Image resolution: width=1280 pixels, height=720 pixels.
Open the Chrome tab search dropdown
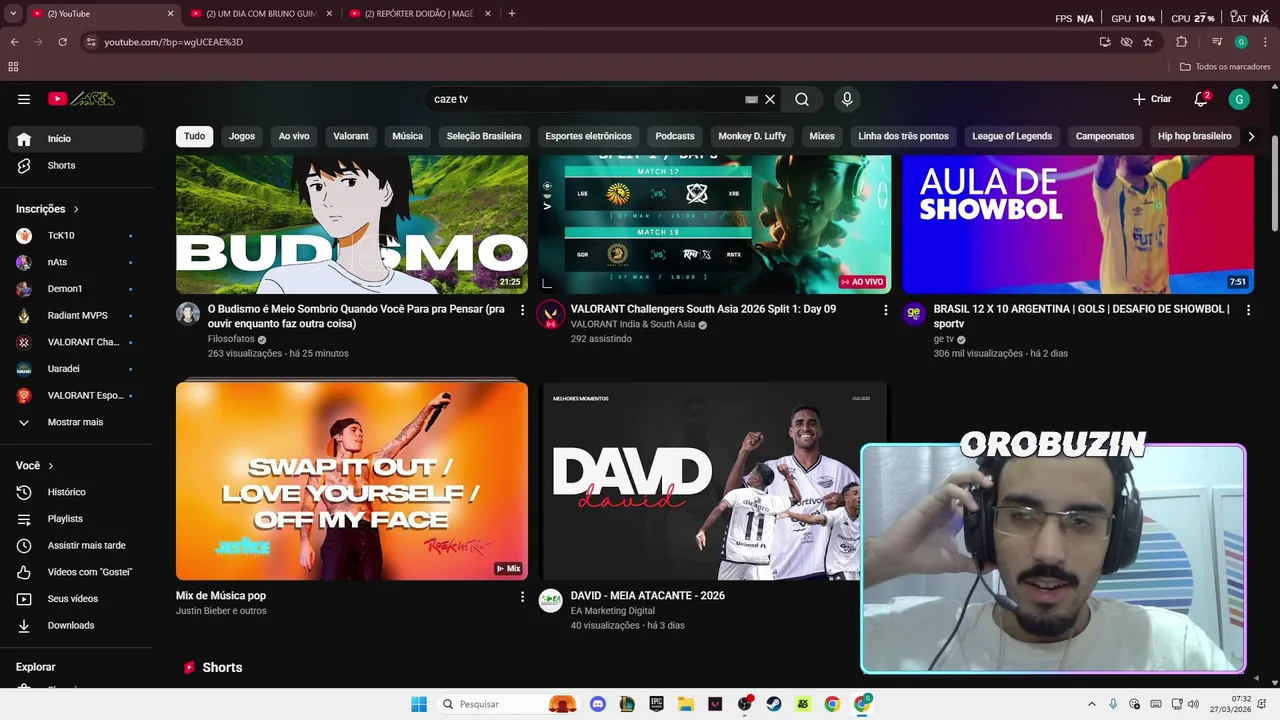[13, 13]
